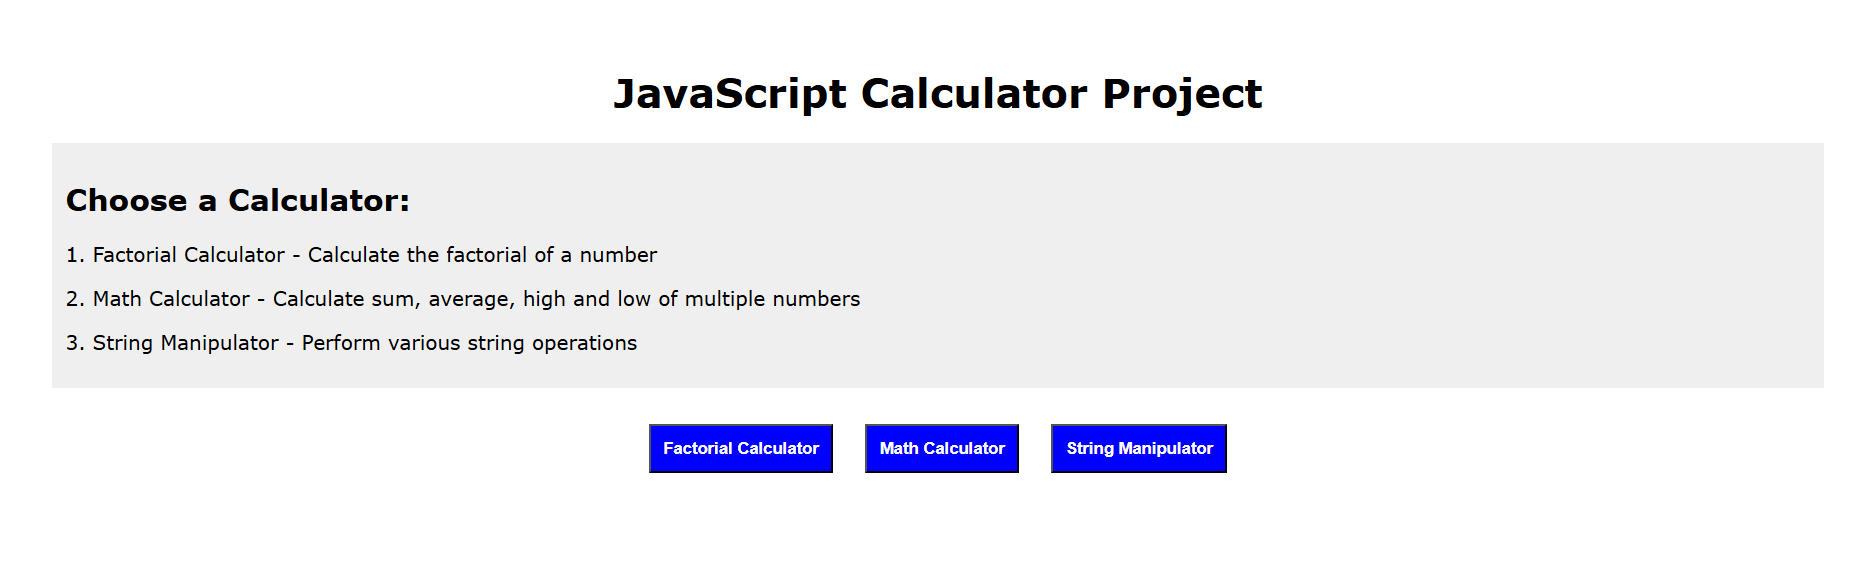The image size is (1856, 568).
Task: Click the '3.' list number marker
Action: click(x=75, y=343)
